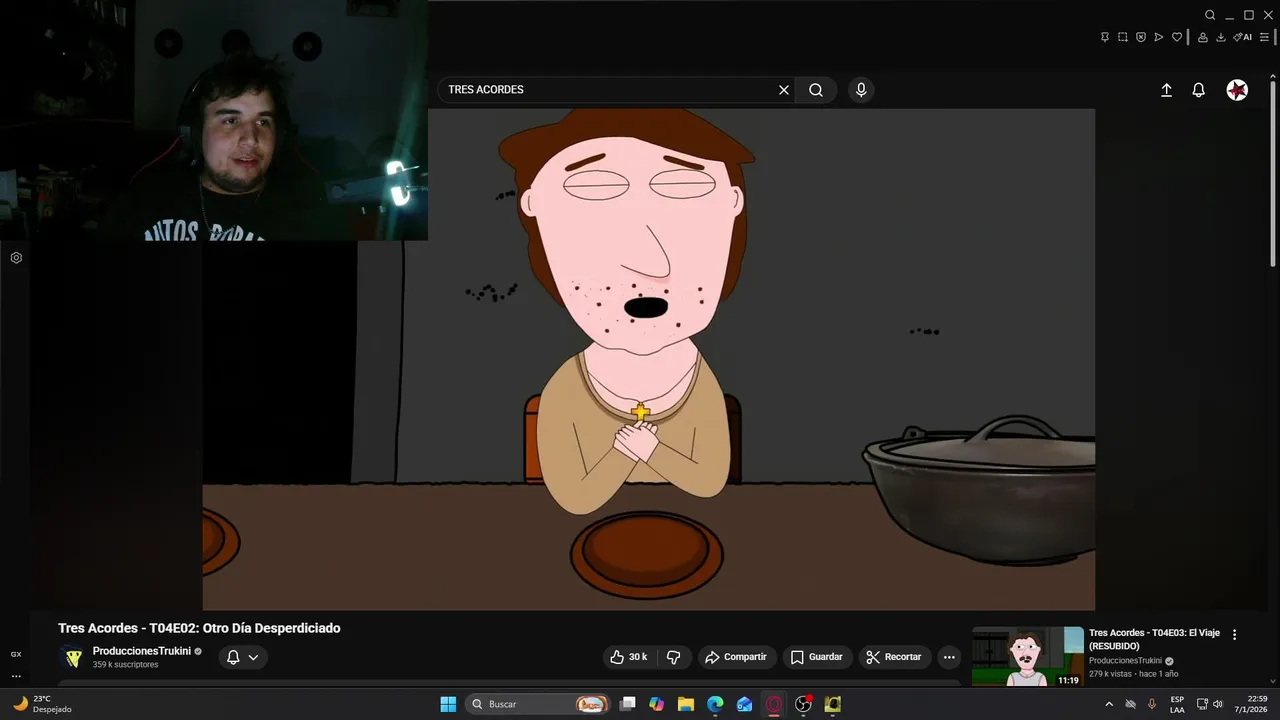This screenshot has height=720, width=1280.
Task: Open the ad blocker shield icon
Action: point(1141,37)
